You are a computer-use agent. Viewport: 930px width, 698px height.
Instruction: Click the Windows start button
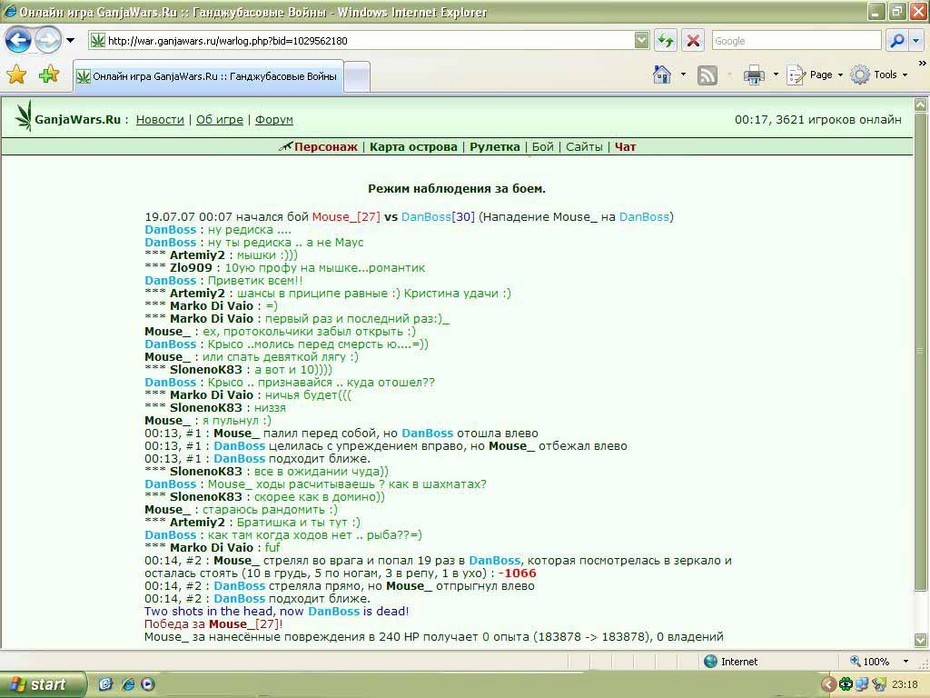point(43,684)
